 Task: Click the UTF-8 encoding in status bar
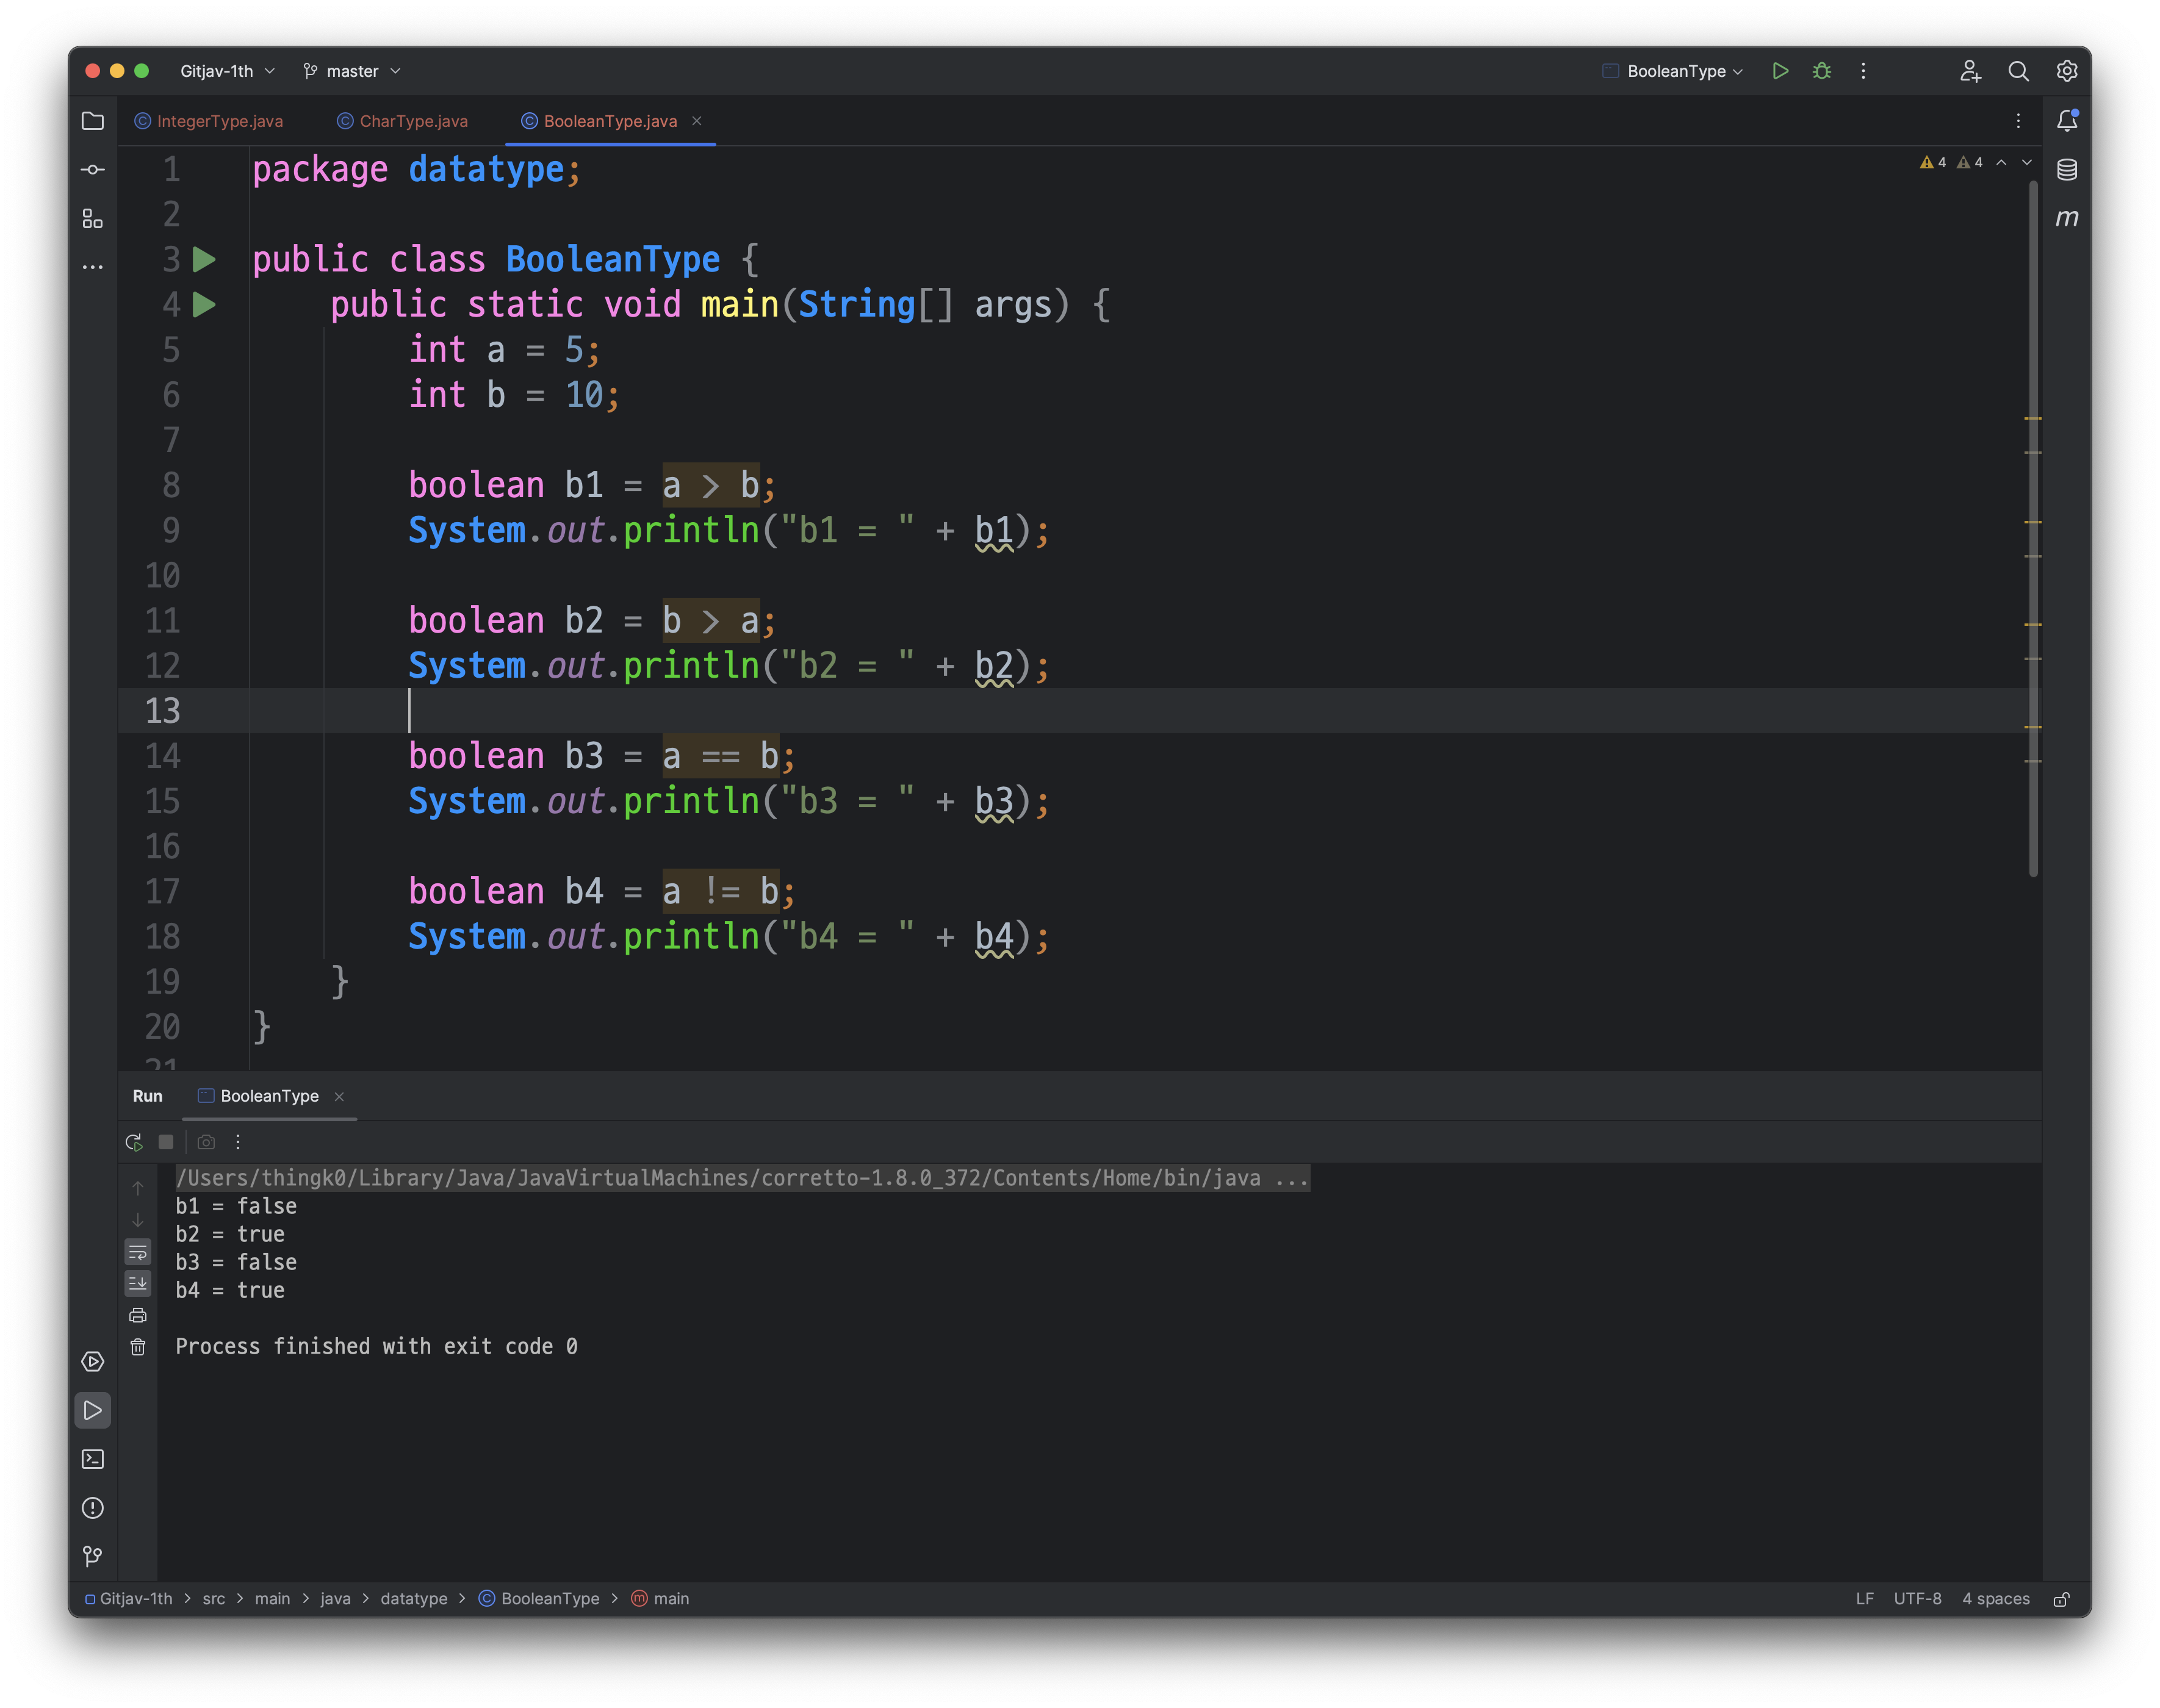click(x=1917, y=1599)
